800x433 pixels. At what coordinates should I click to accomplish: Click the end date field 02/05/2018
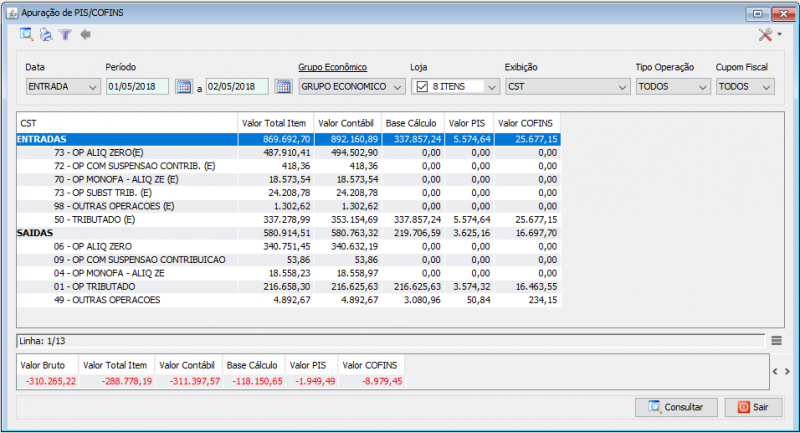pyautogui.click(x=237, y=87)
